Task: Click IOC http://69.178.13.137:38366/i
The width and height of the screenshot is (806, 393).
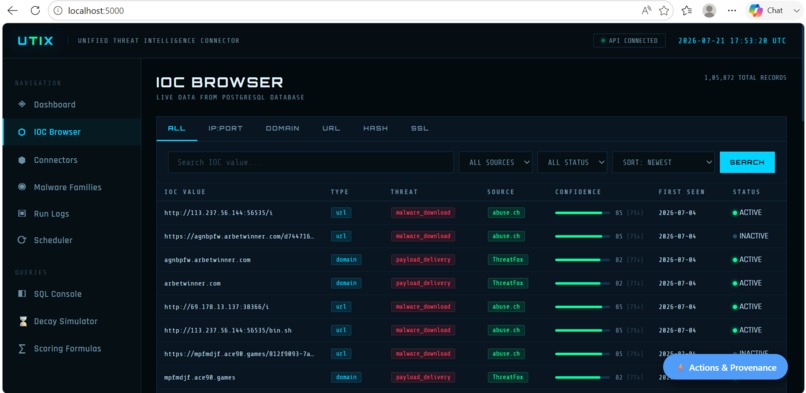Action: 216,307
